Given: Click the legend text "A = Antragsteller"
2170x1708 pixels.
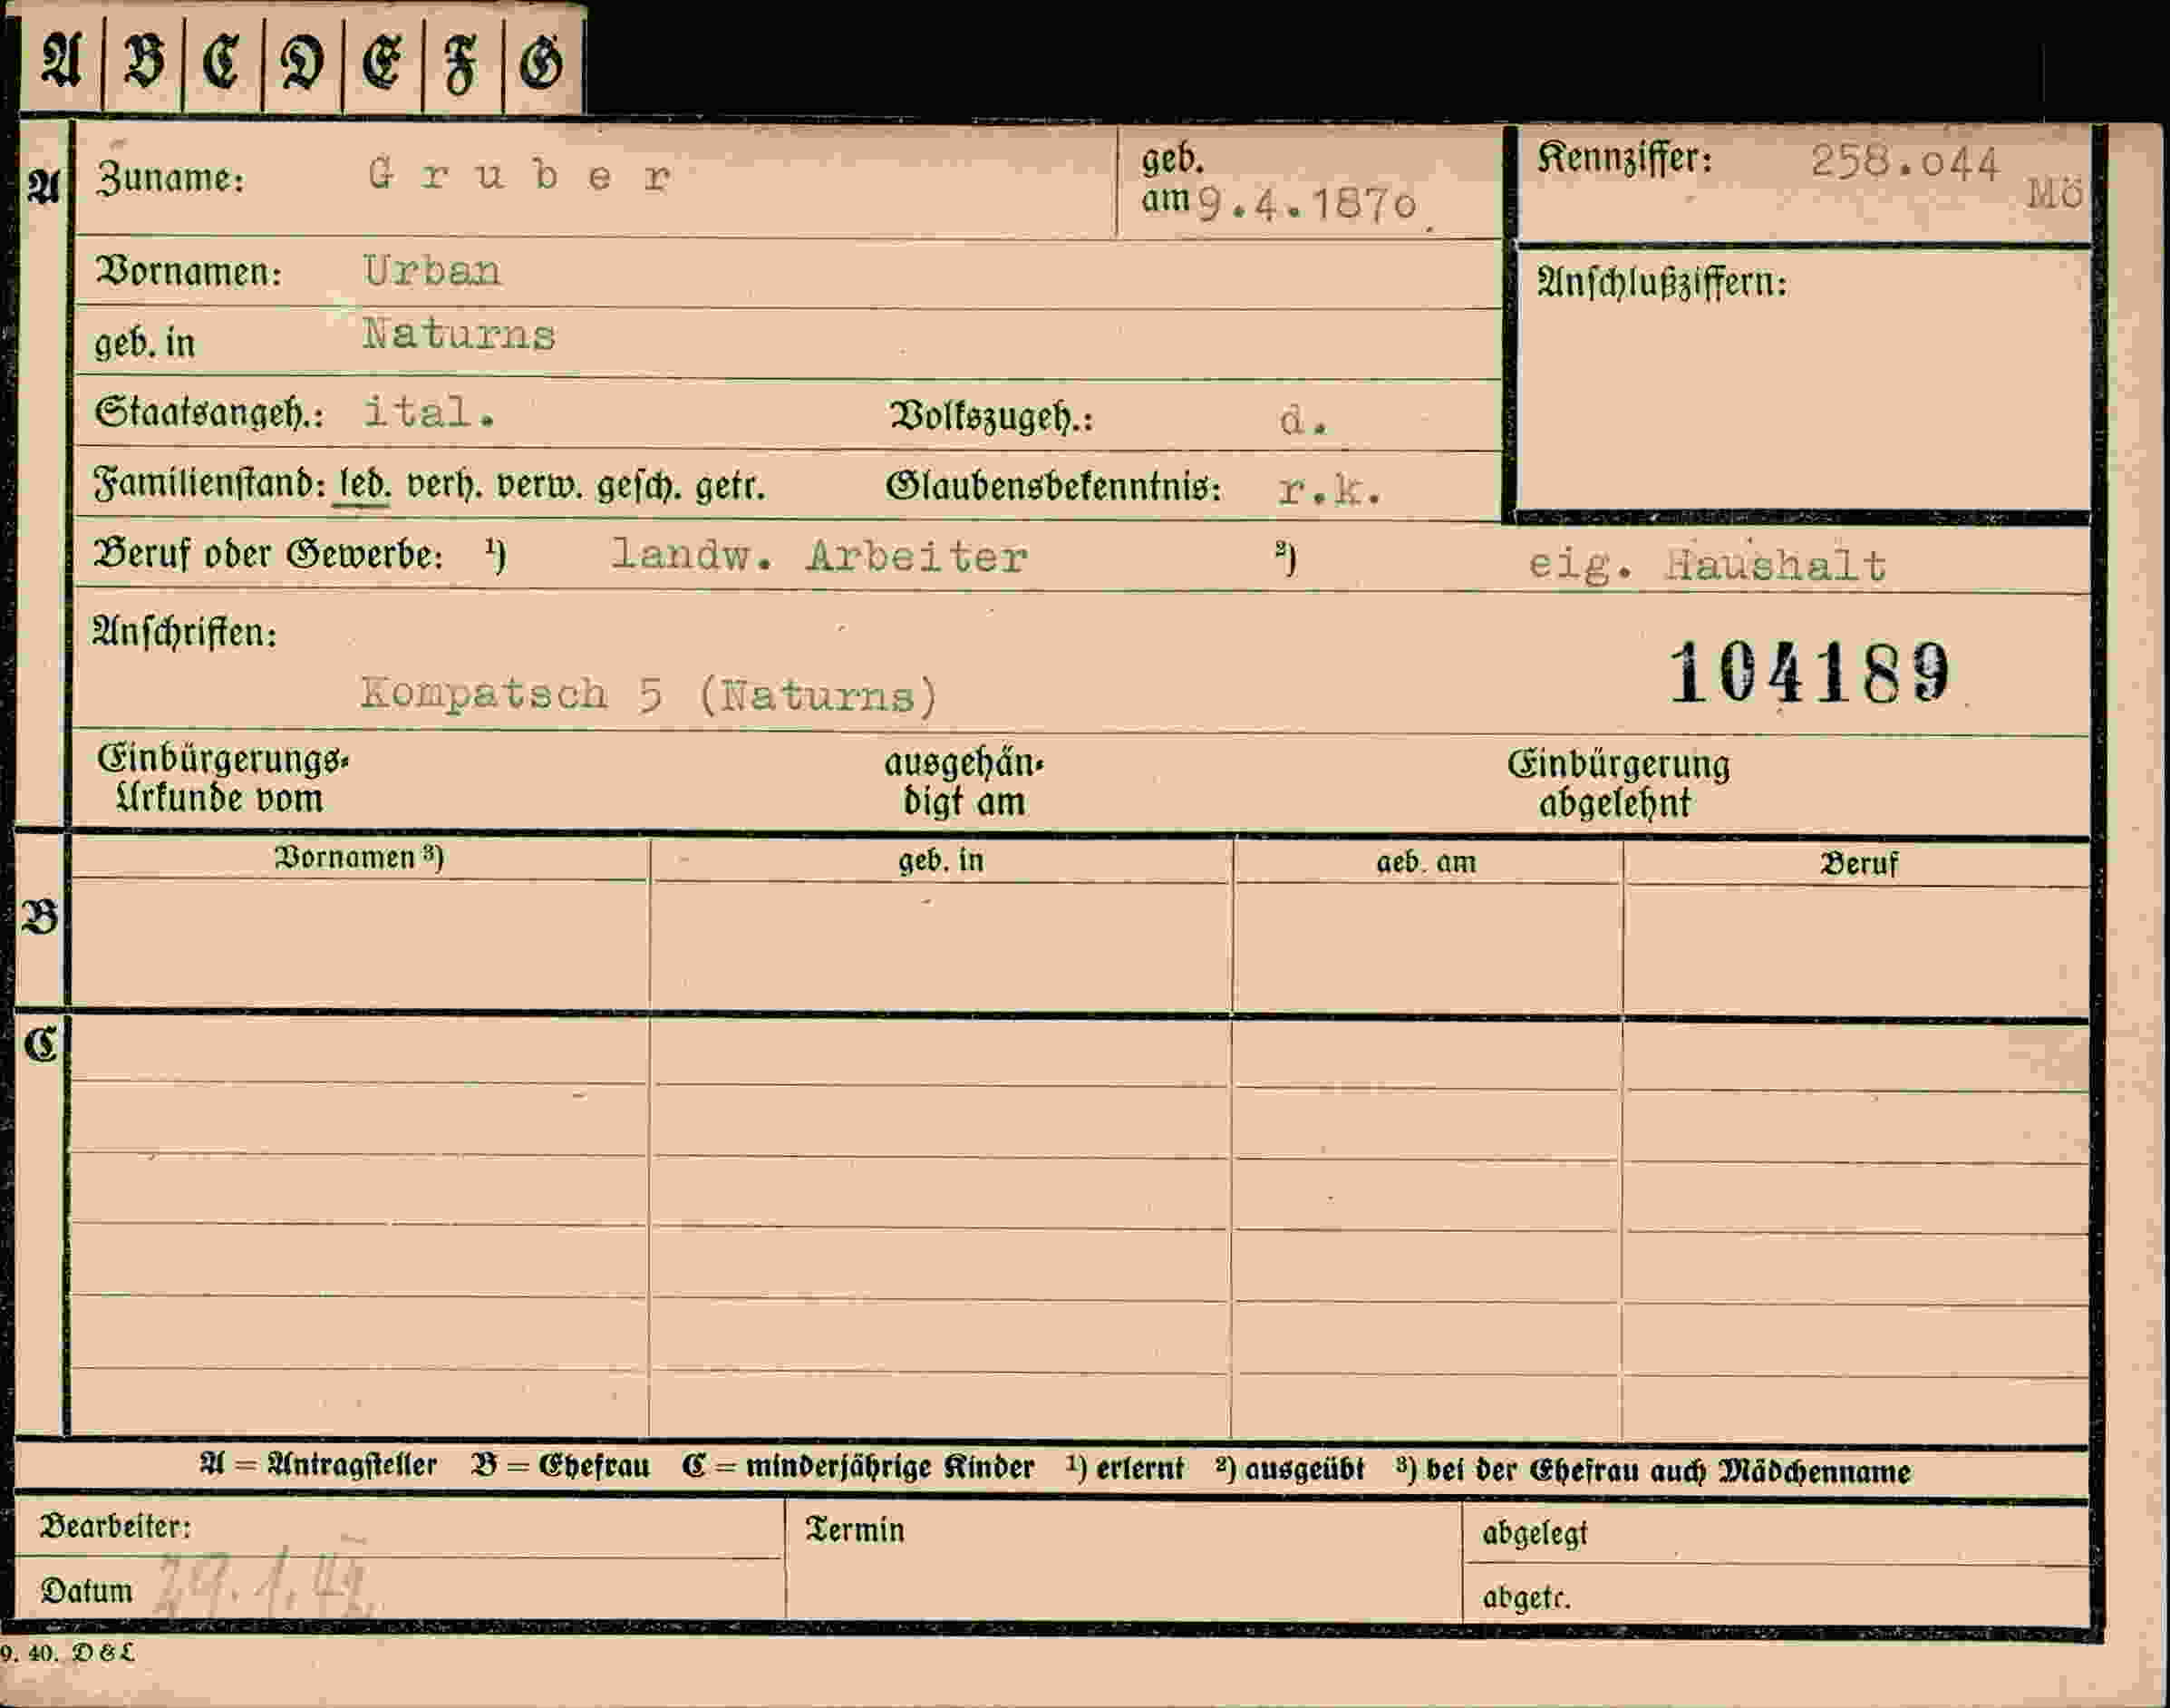Looking at the screenshot, I should pos(318,1466).
